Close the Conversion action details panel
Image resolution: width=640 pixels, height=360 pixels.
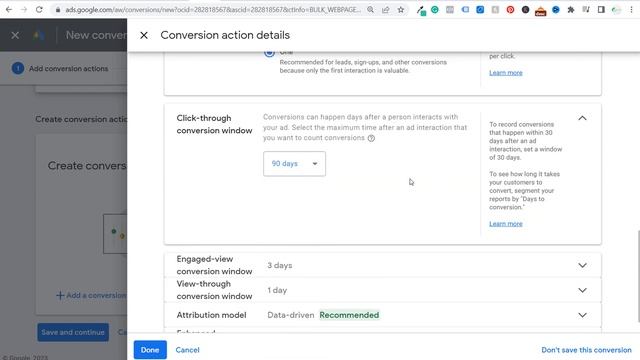coord(144,36)
